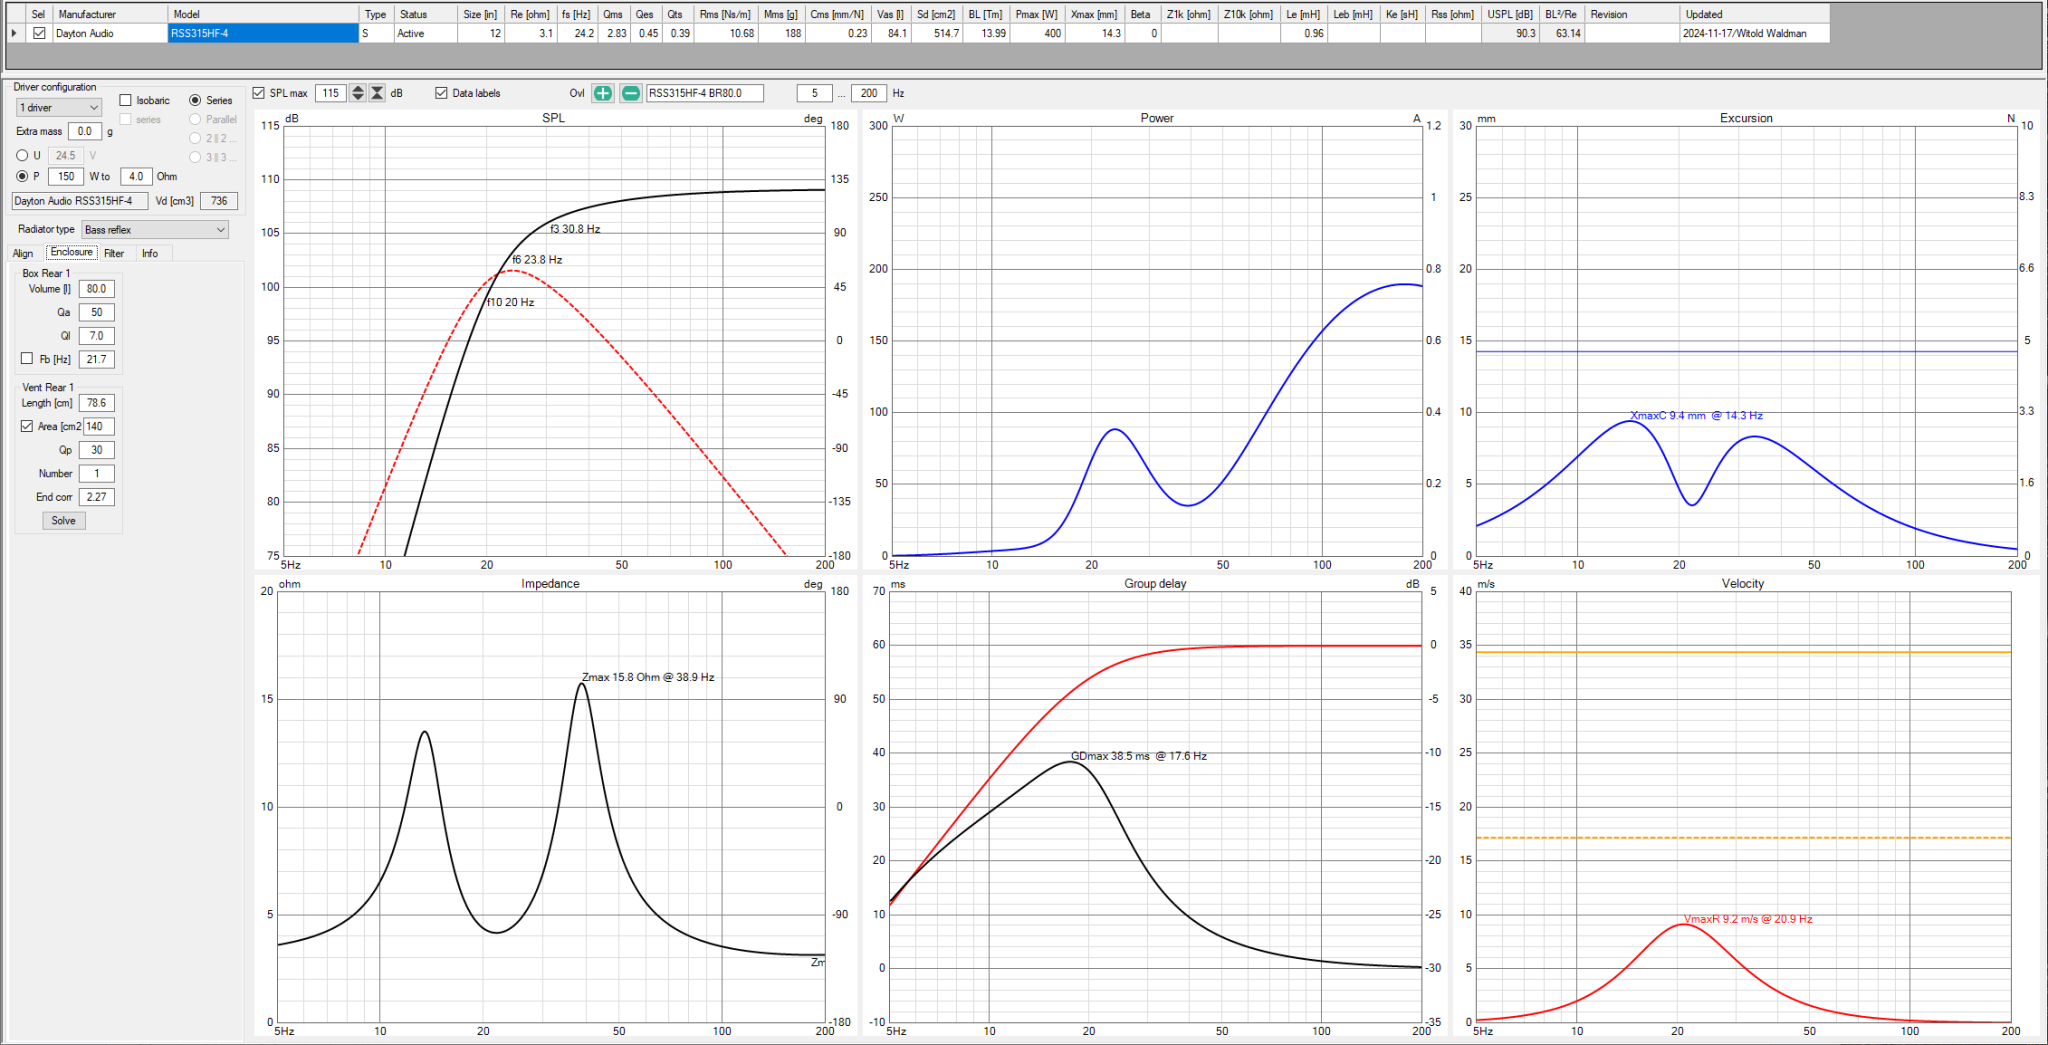Click the GDmax 38.5 ms @ 17.6 Hz label

point(1139,756)
